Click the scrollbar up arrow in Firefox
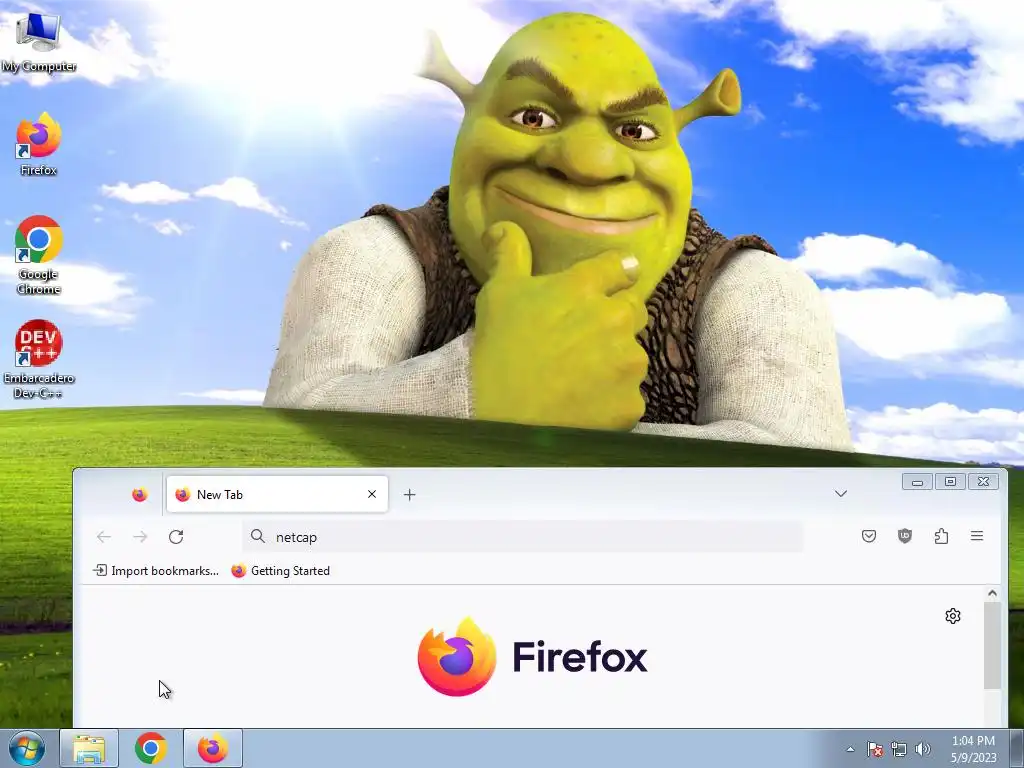Image resolution: width=1024 pixels, height=768 pixels. [992, 593]
